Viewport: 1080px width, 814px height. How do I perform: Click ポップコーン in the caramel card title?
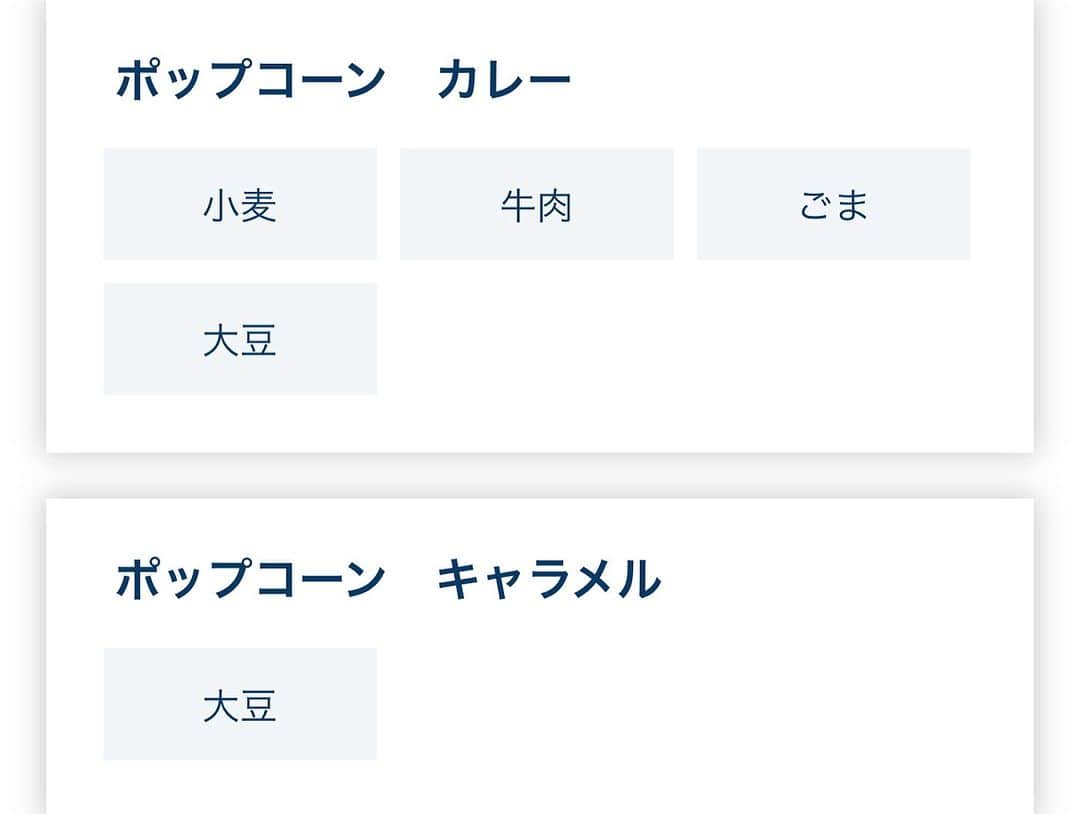251,578
